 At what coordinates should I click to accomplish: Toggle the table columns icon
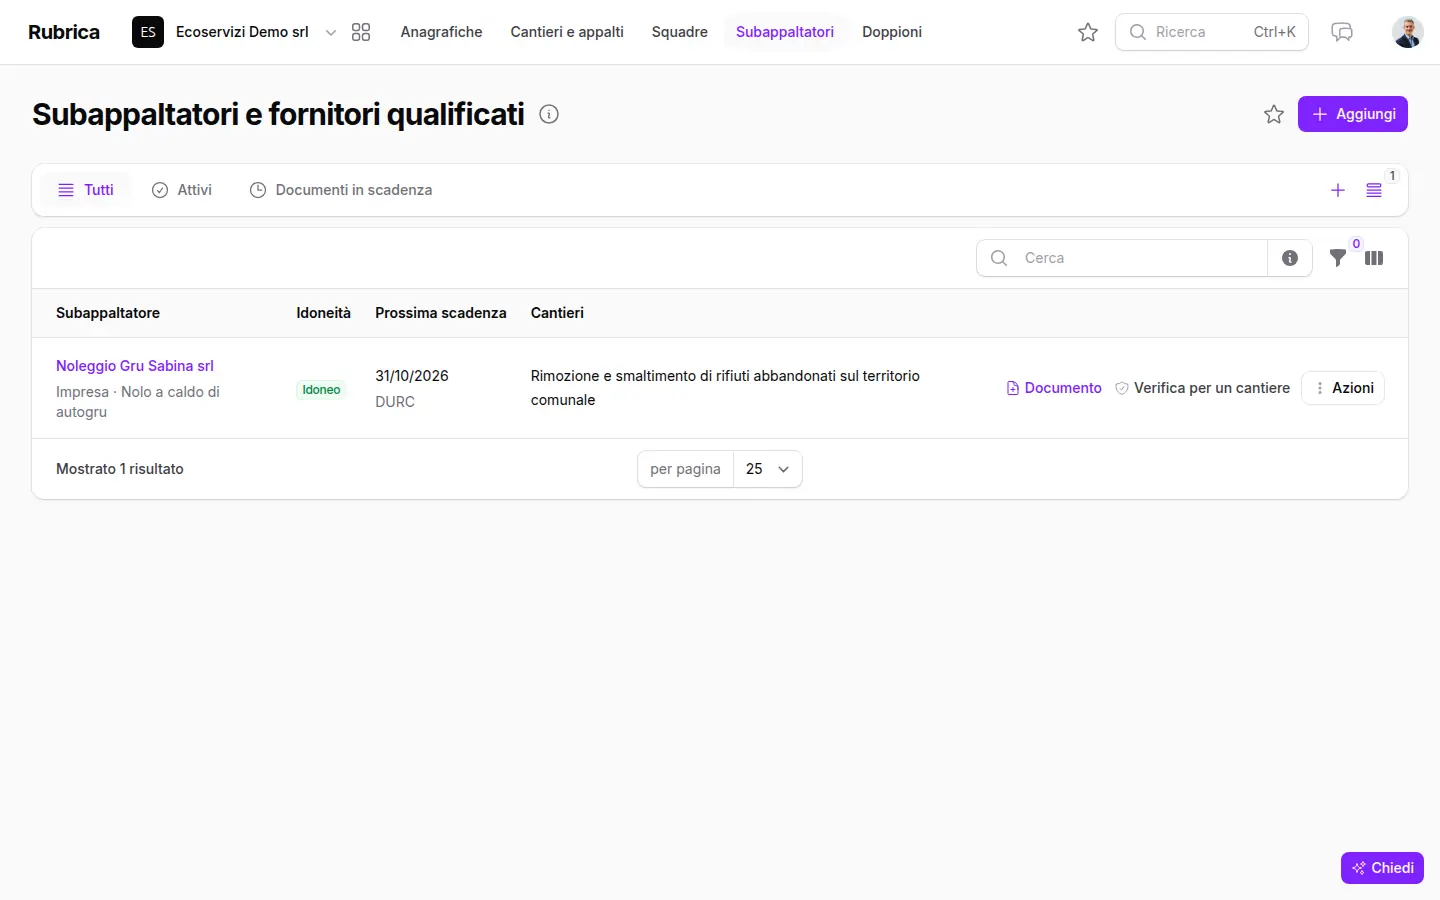tap(1374, 258)
